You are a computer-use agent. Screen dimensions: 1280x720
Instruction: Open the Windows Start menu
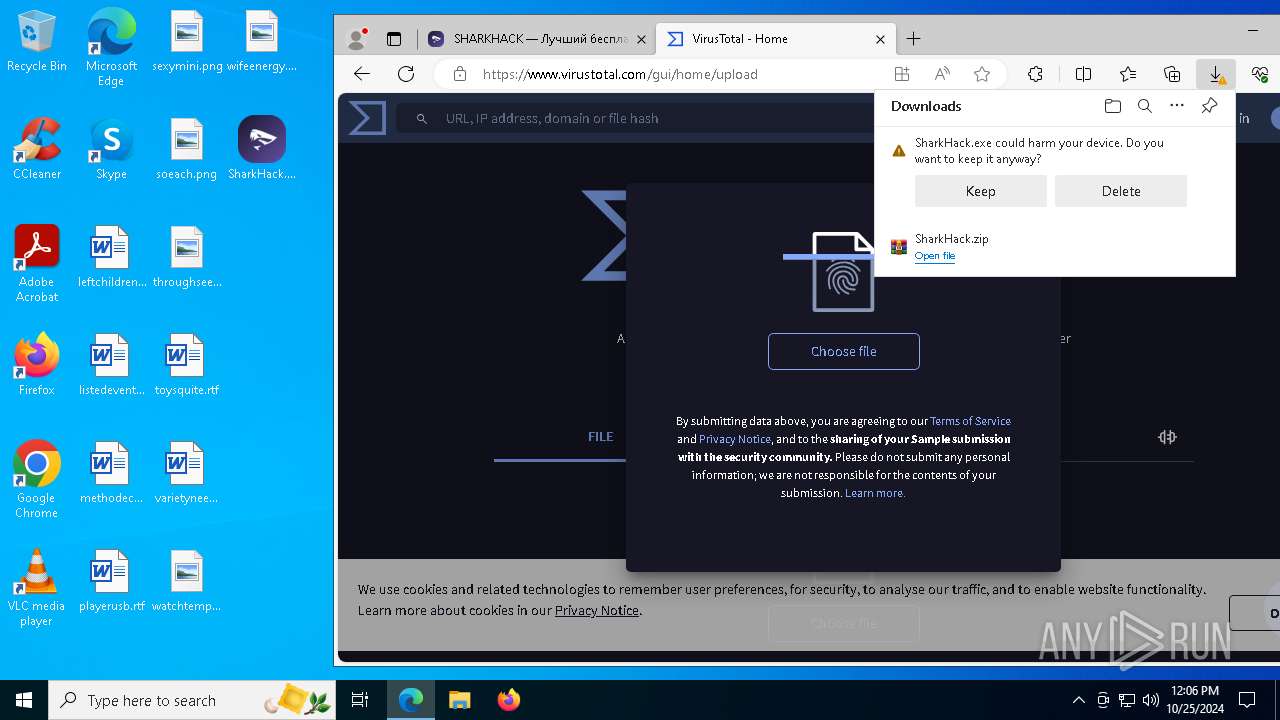click(24, 700)
